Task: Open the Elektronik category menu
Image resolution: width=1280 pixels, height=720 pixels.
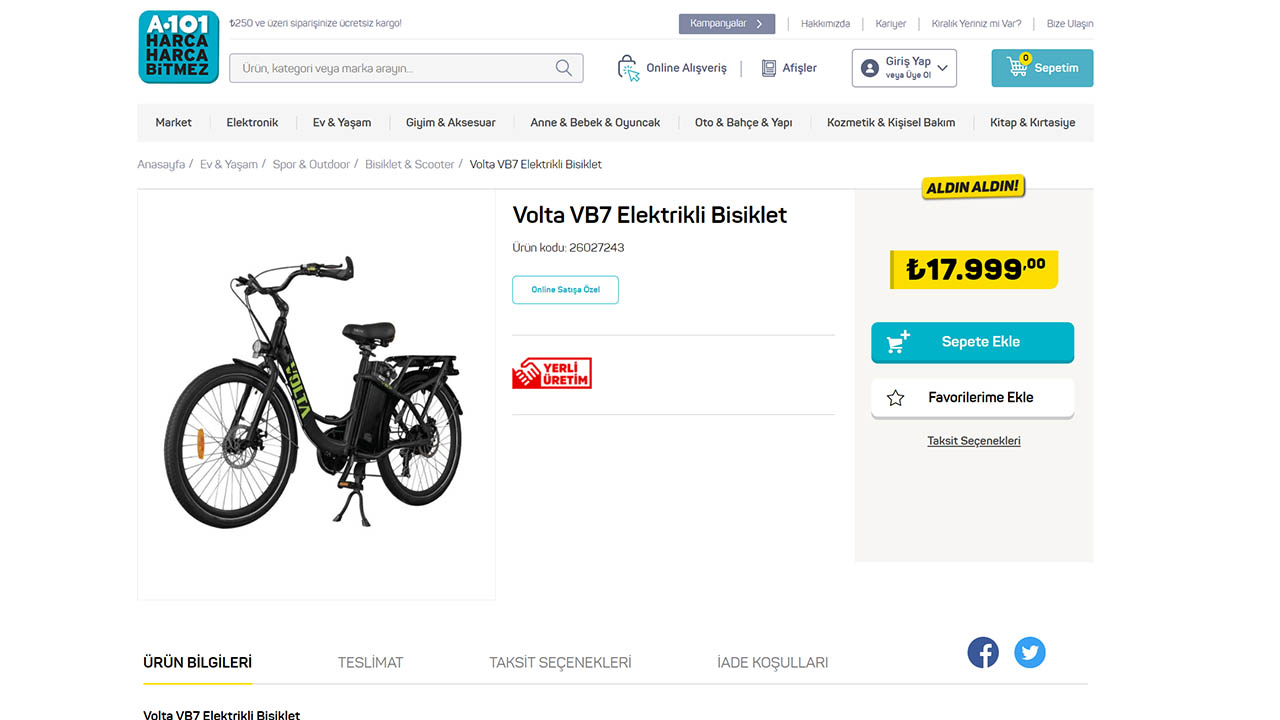Action: 252,123
